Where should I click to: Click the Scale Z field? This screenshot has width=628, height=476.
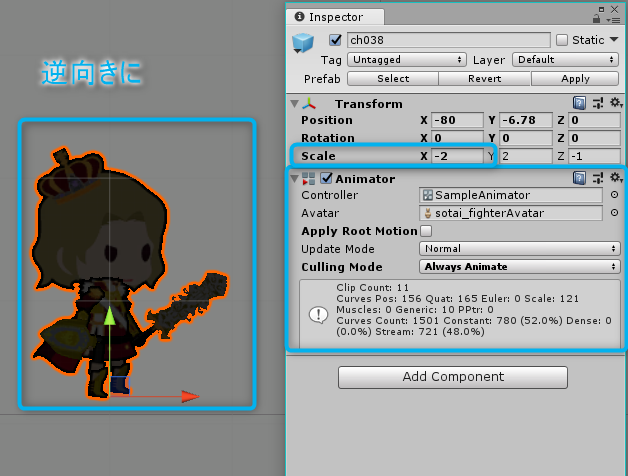(594, 156)
